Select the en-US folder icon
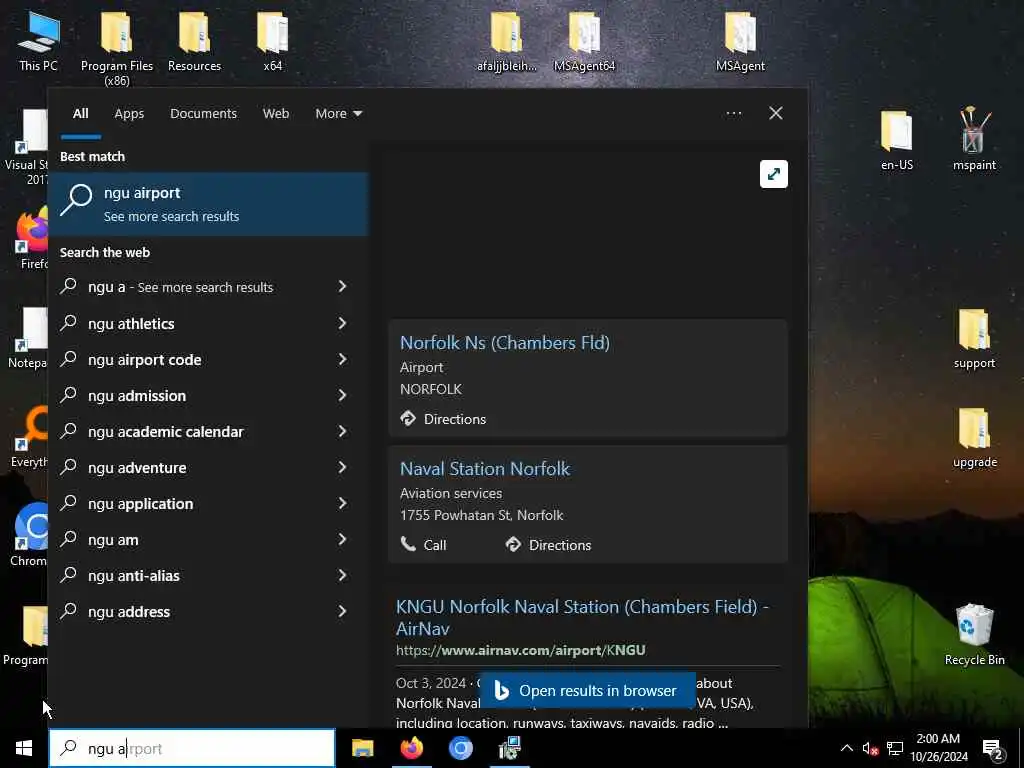 tap(897, 140)
